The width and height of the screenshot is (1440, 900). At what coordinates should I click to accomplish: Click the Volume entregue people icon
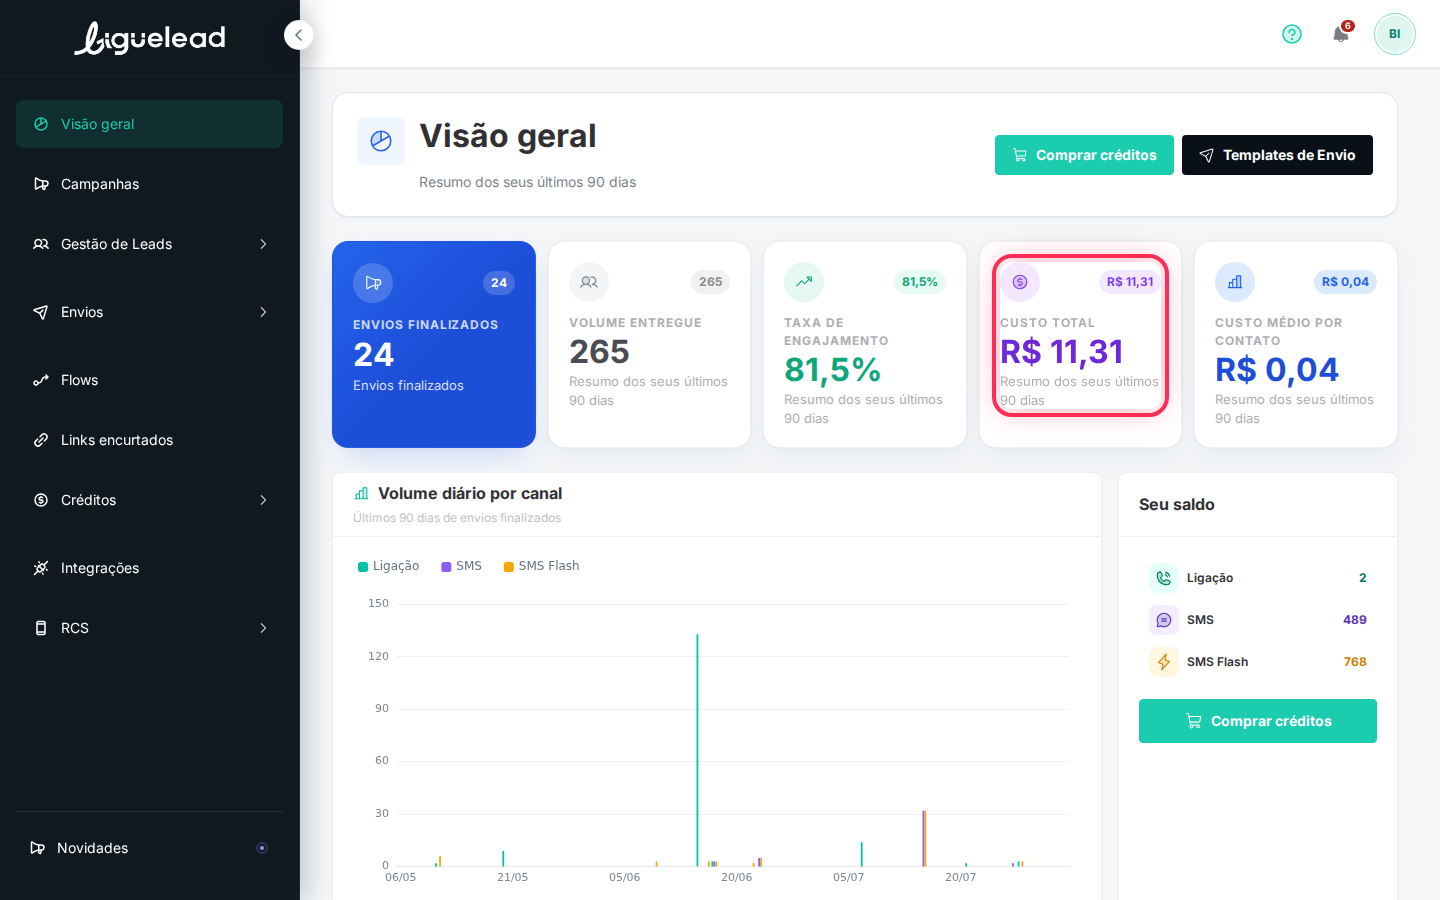pos(589,282)
